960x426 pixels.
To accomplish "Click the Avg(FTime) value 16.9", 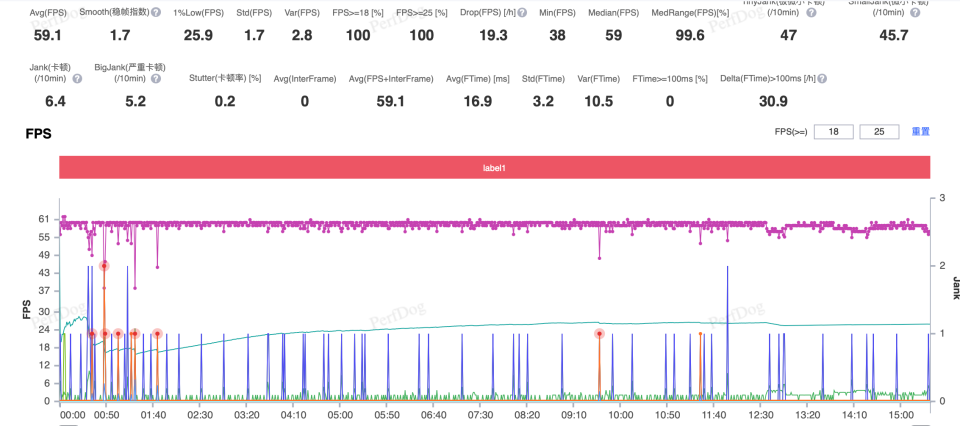I will click(x=478, y=102).
